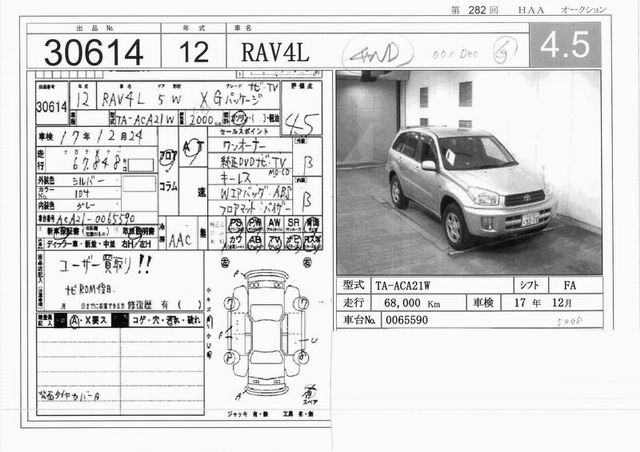Click the SR equipment box
Image resolution: width=640 pixels, height=452 pixels.
pos(293,225)
